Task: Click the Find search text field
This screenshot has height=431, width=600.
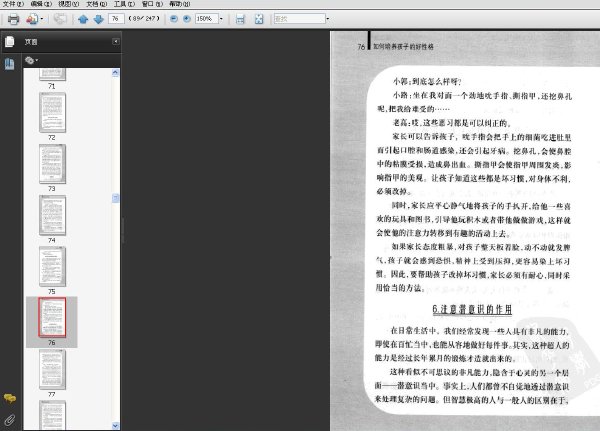Action: [300, 19]
